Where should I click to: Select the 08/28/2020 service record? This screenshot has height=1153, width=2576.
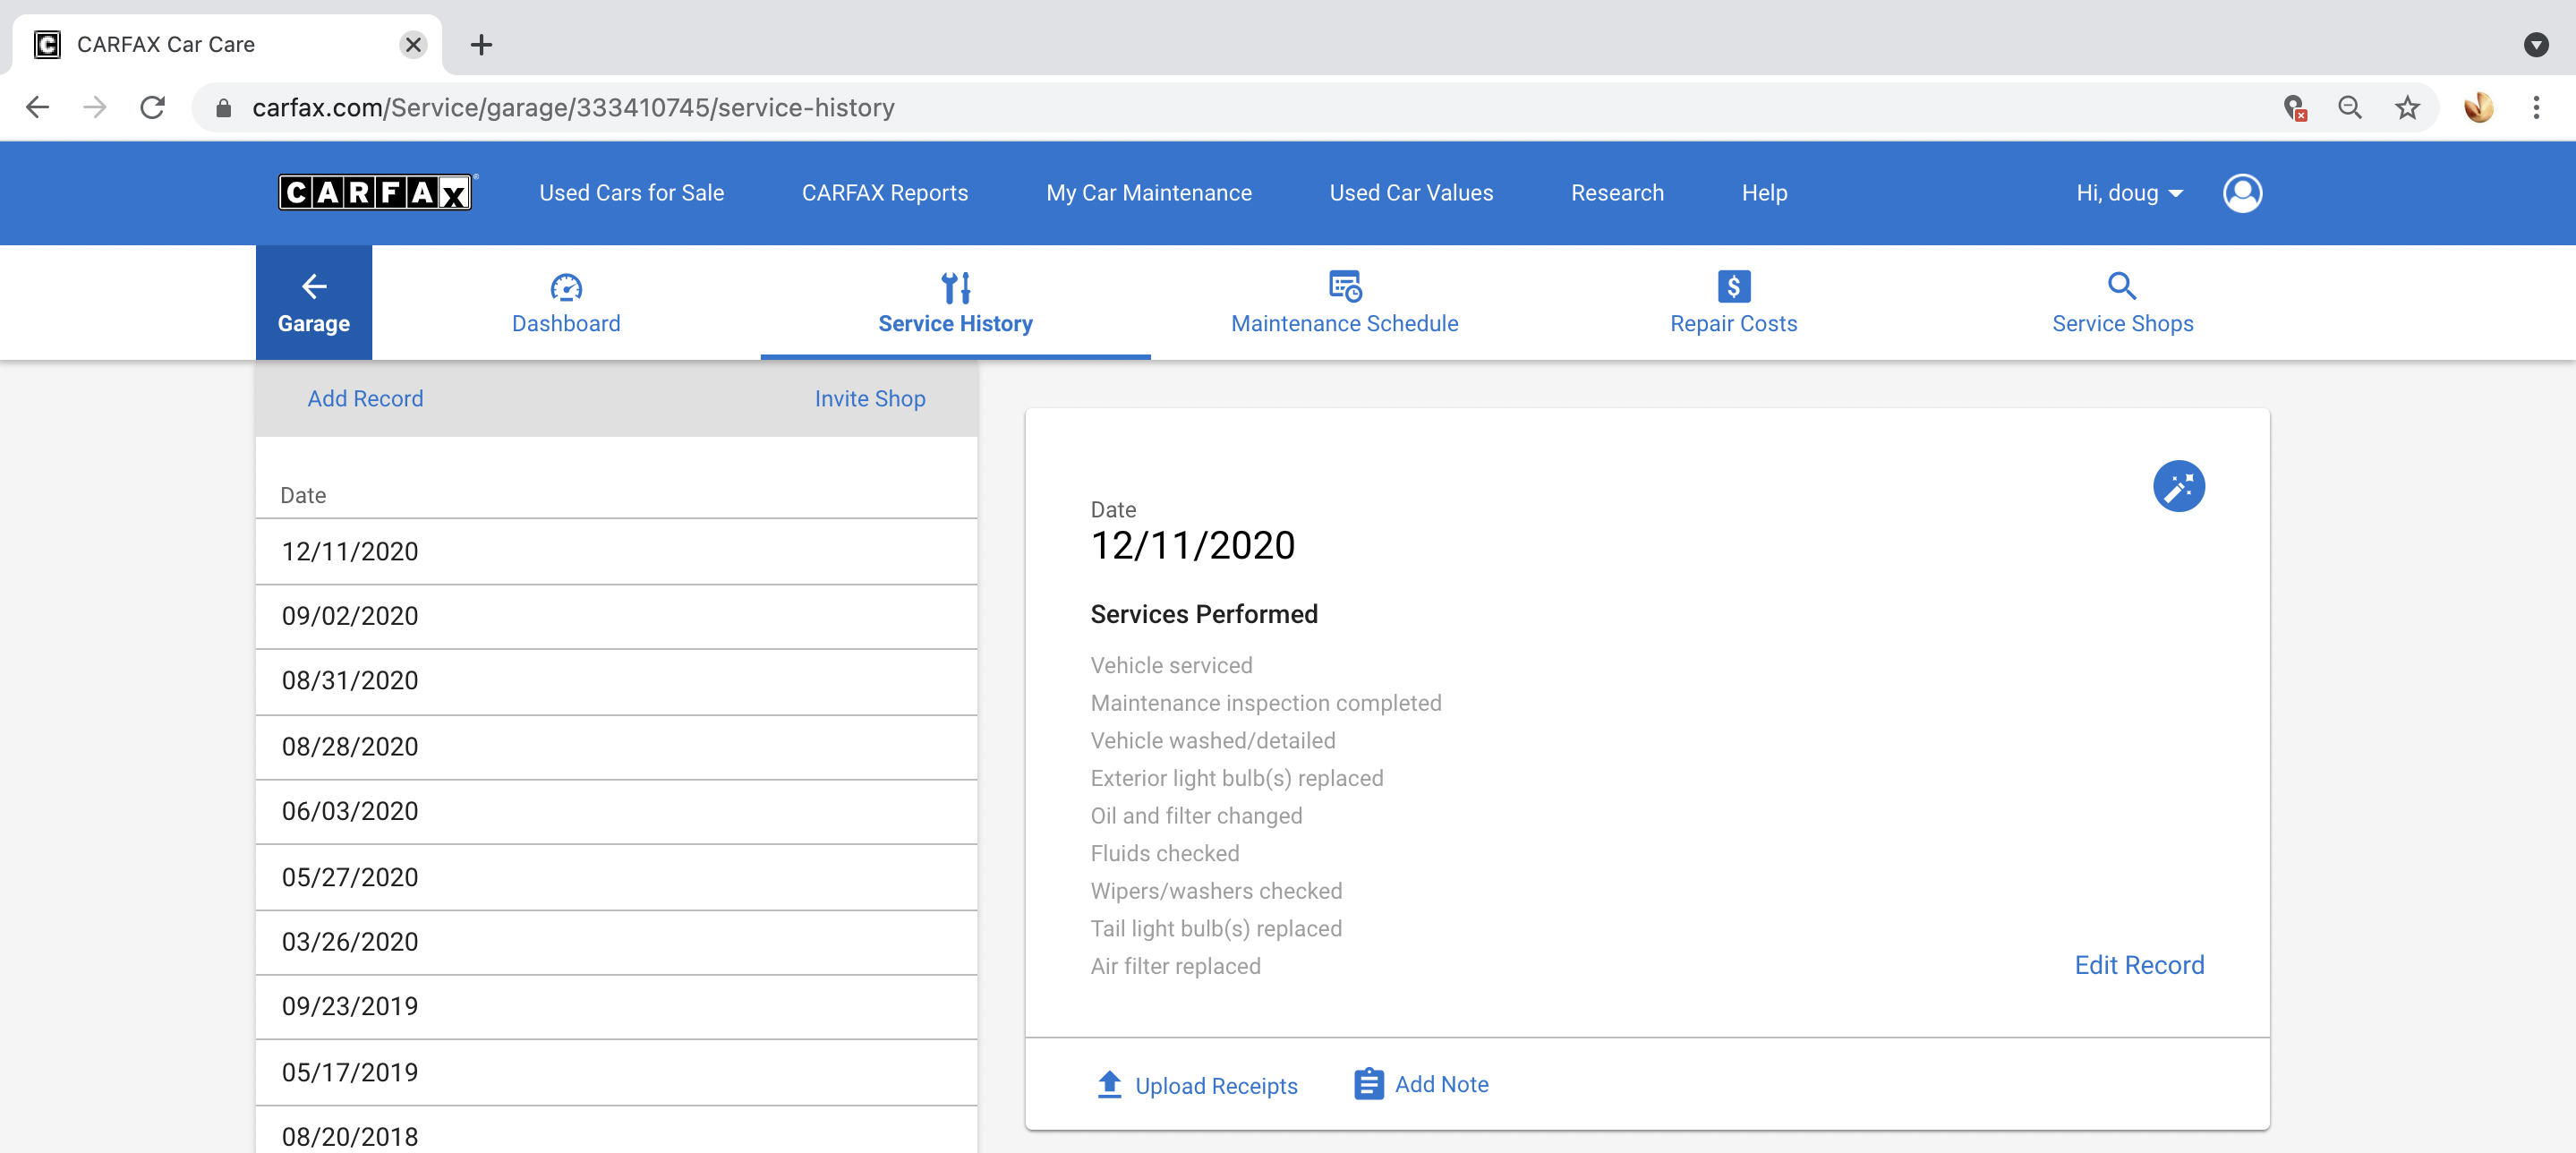coord(616,747)
